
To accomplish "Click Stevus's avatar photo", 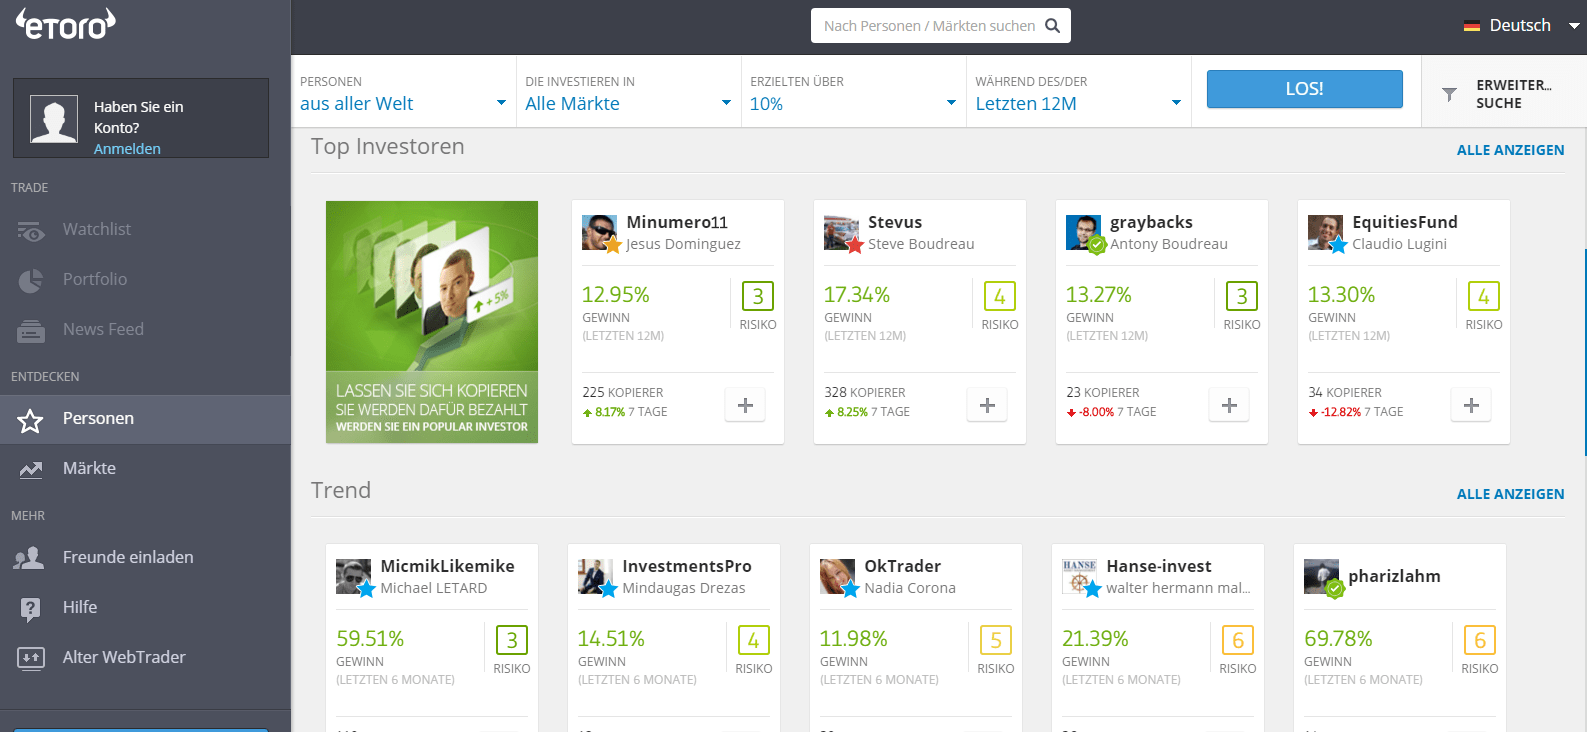I will tap(842, 232).
